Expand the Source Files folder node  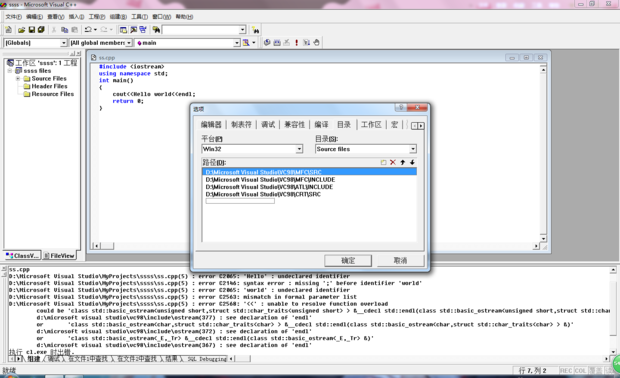point(18,78)
